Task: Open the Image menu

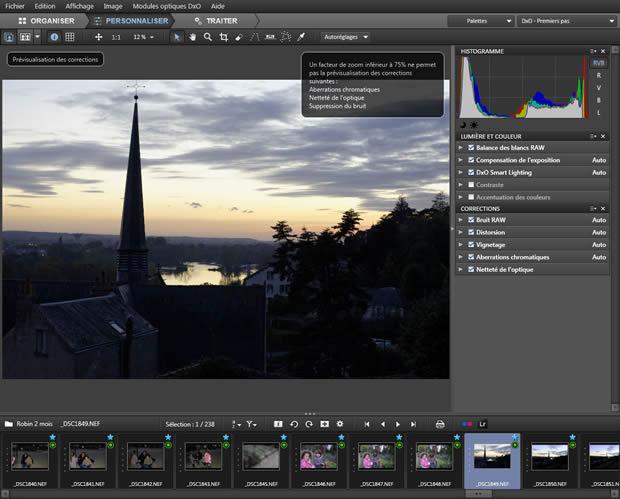Action: coord(113,6)
